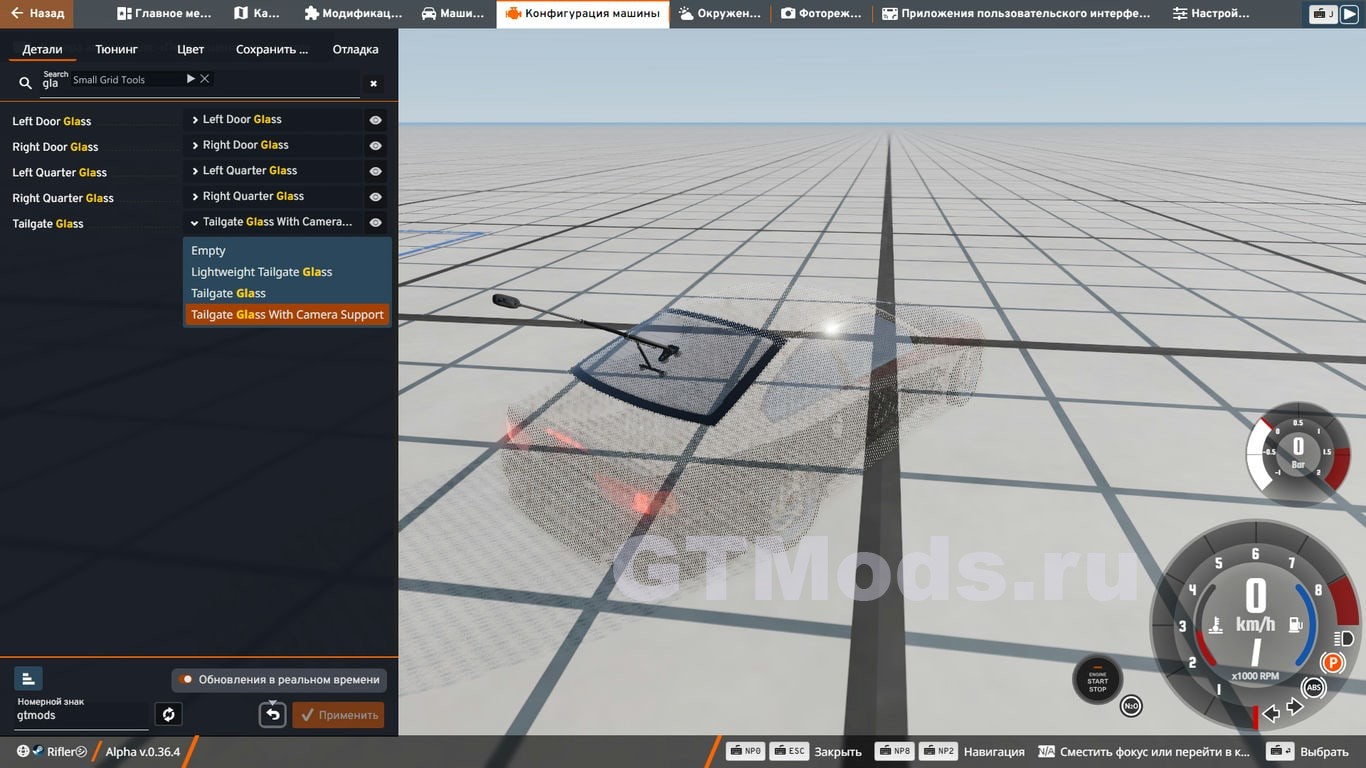Click the Выбрать select hint
This screenshot has height=768, width=1366.
tap(1324, 752)
